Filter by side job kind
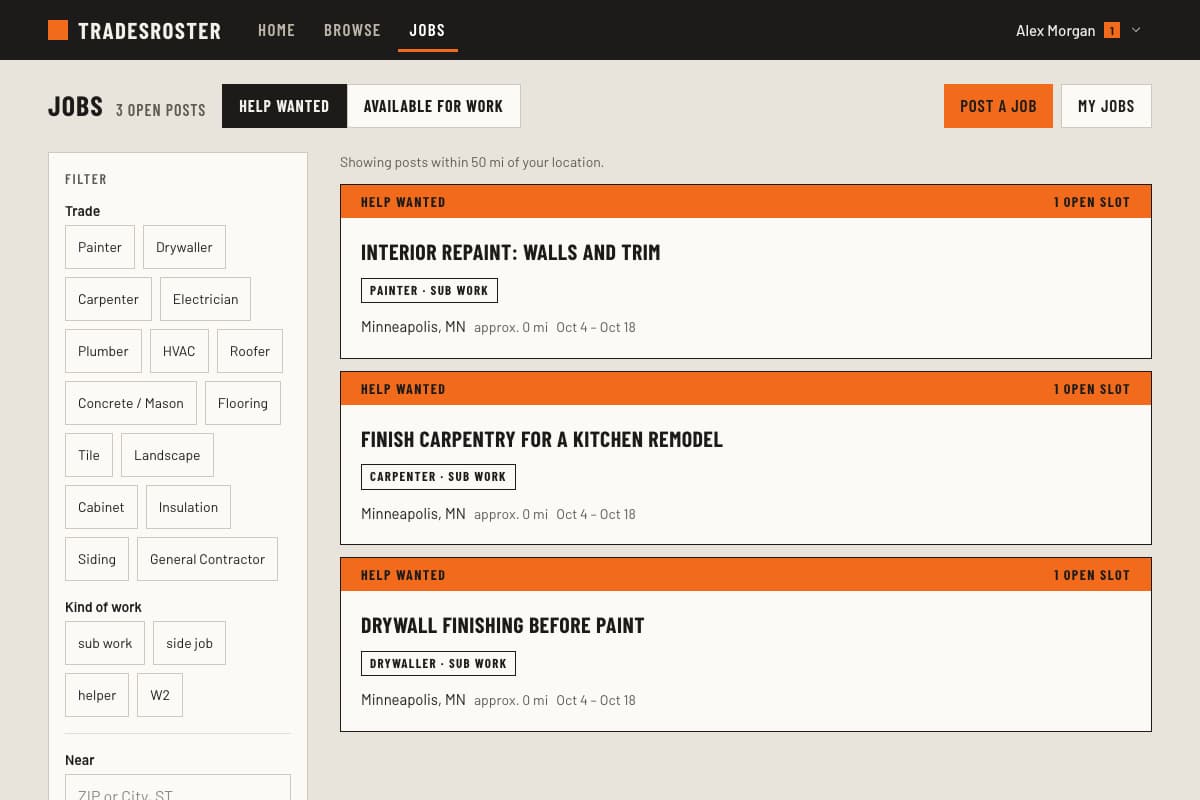The height and width of the screenshot is (800, 1200). pyautogui.click(x=189, y=643)
